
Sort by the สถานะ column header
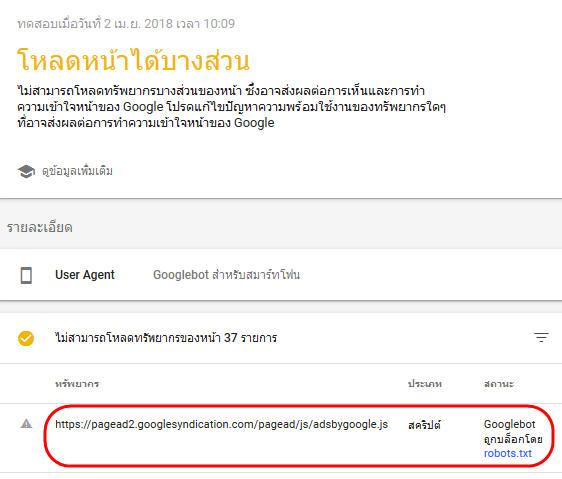(x=499, y=384)
